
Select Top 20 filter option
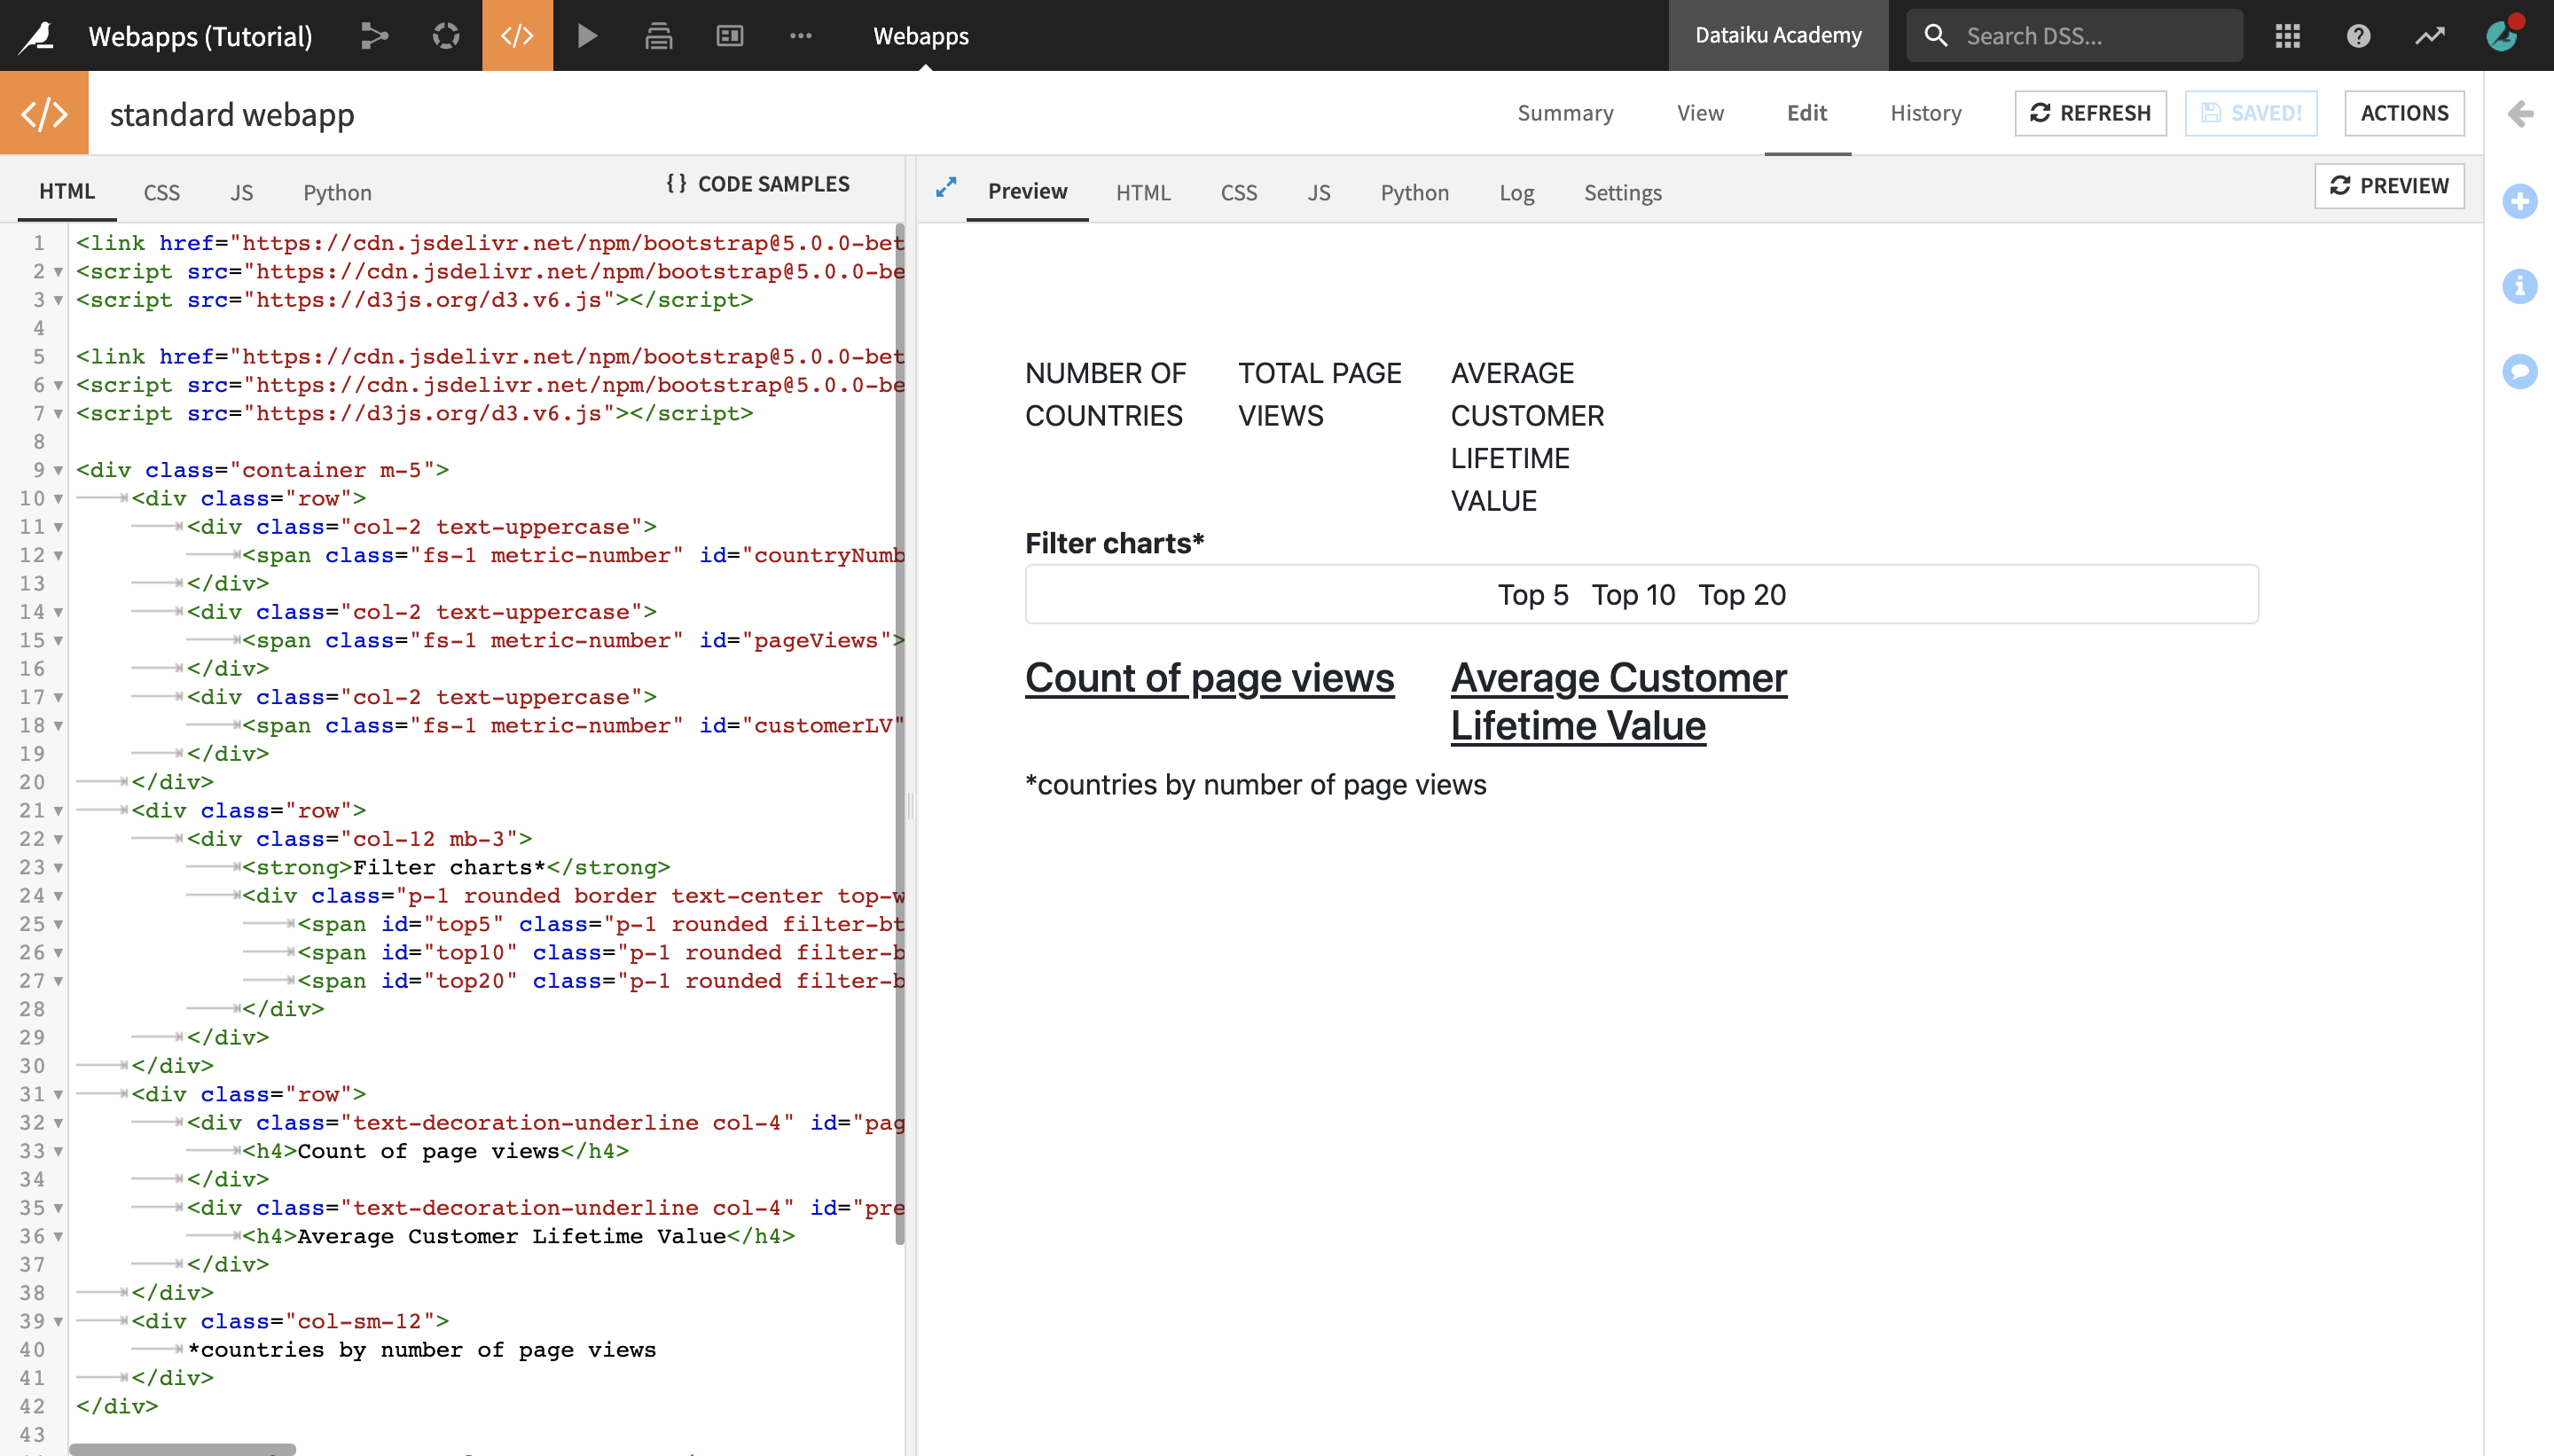pyautogui.click(x=1740, y=595)
